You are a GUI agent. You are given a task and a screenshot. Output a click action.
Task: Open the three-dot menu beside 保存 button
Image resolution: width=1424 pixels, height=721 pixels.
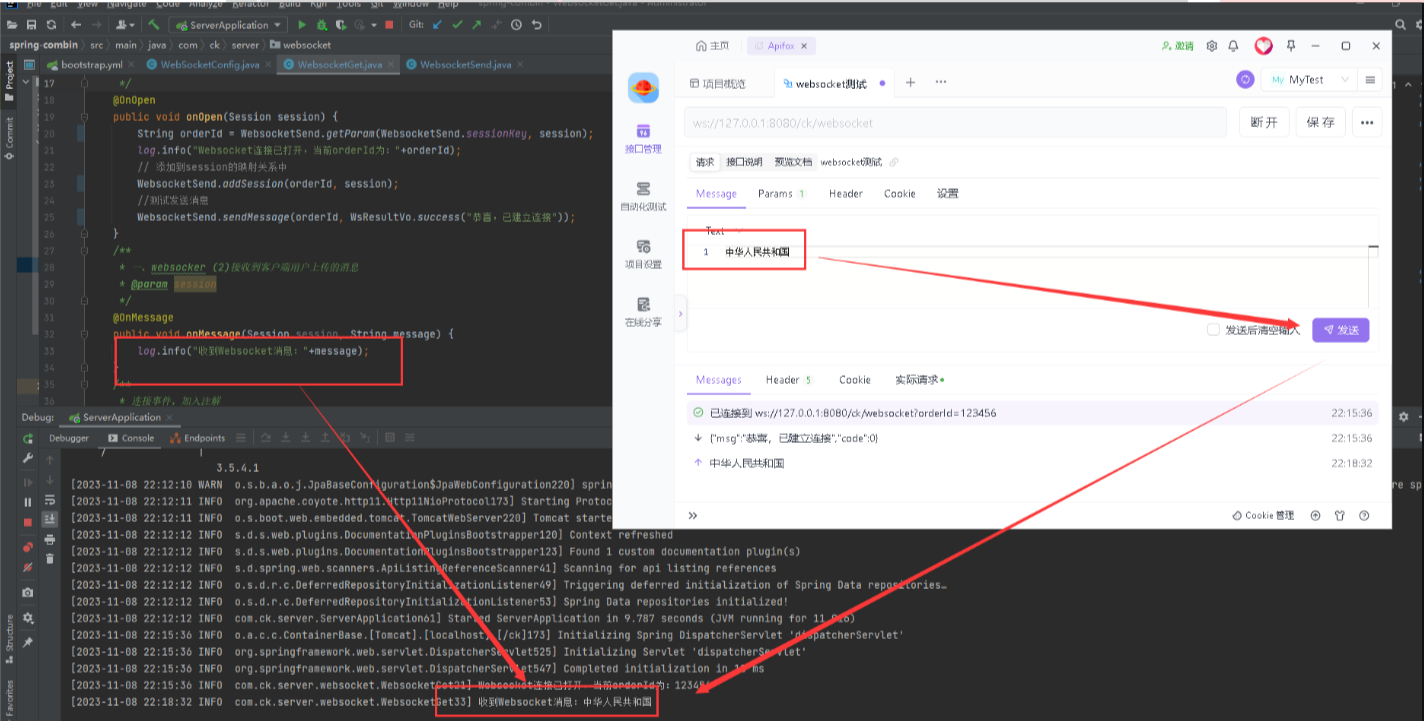click(1367, 122)
